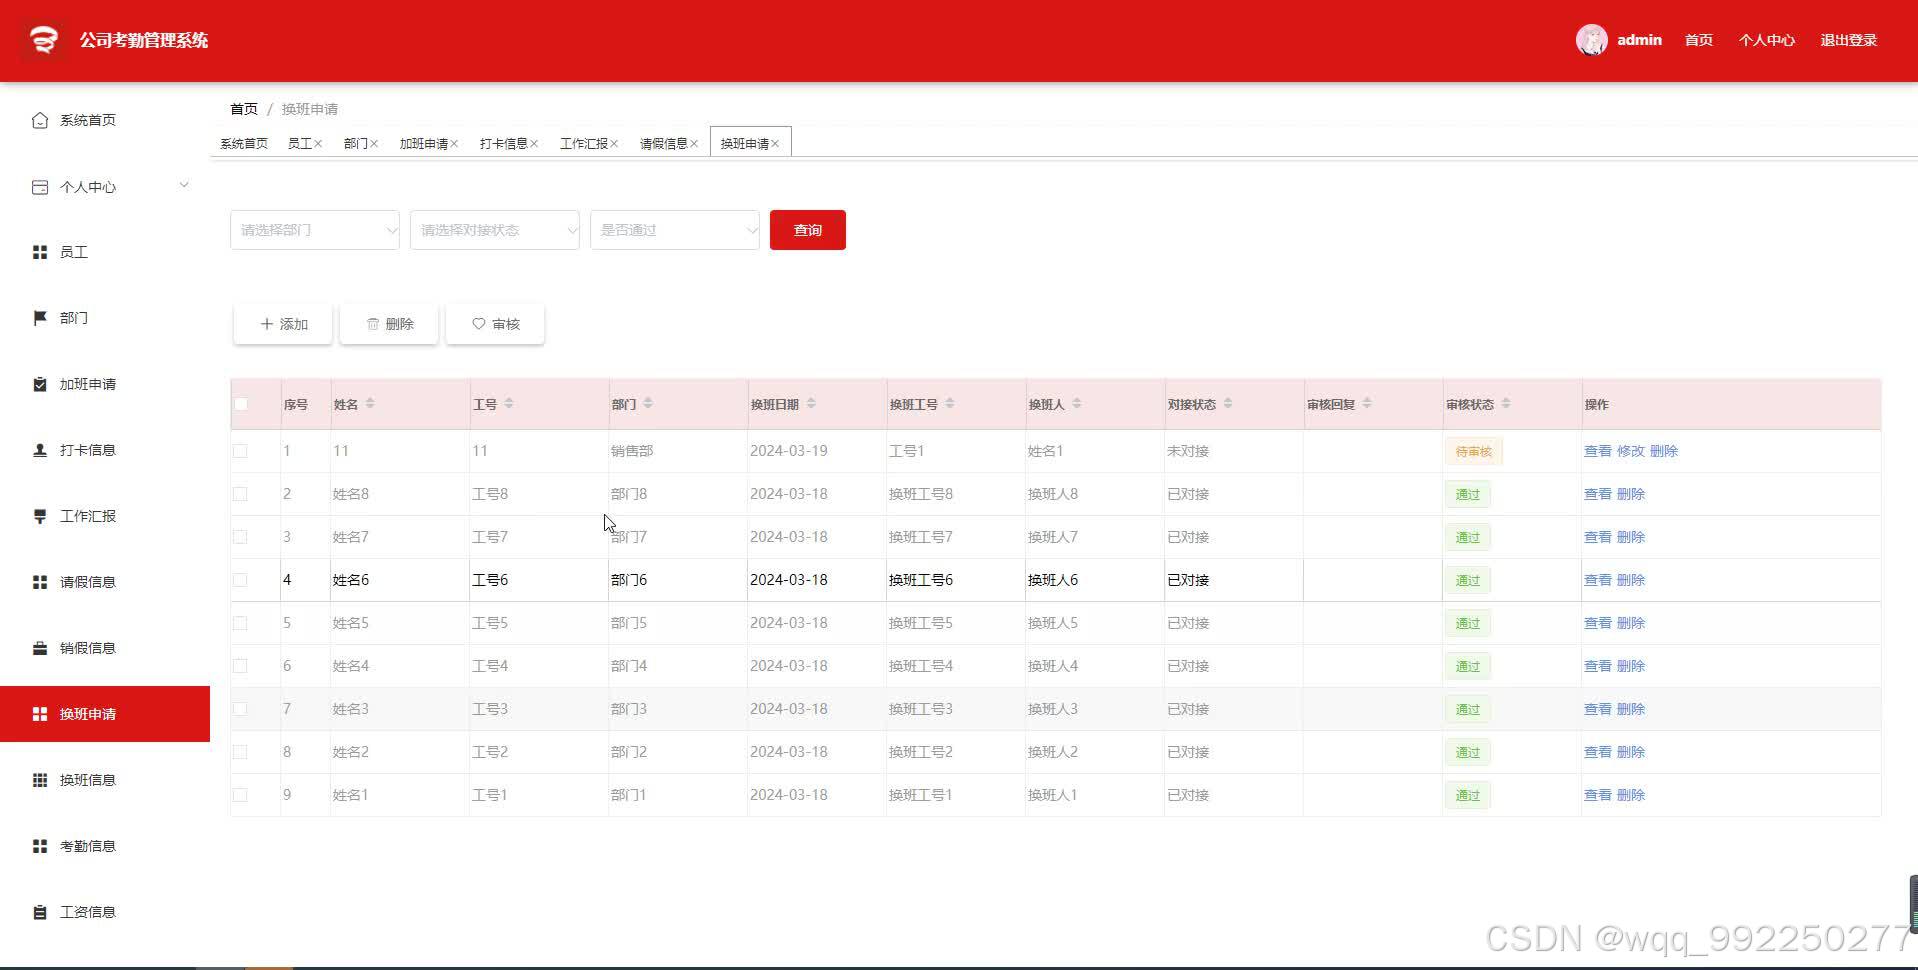The width and height of the screenshot is (1918, 970).
Task: Close the 换班申请 tab with its X
Action: pyautogui.click(x=775, y=144)
